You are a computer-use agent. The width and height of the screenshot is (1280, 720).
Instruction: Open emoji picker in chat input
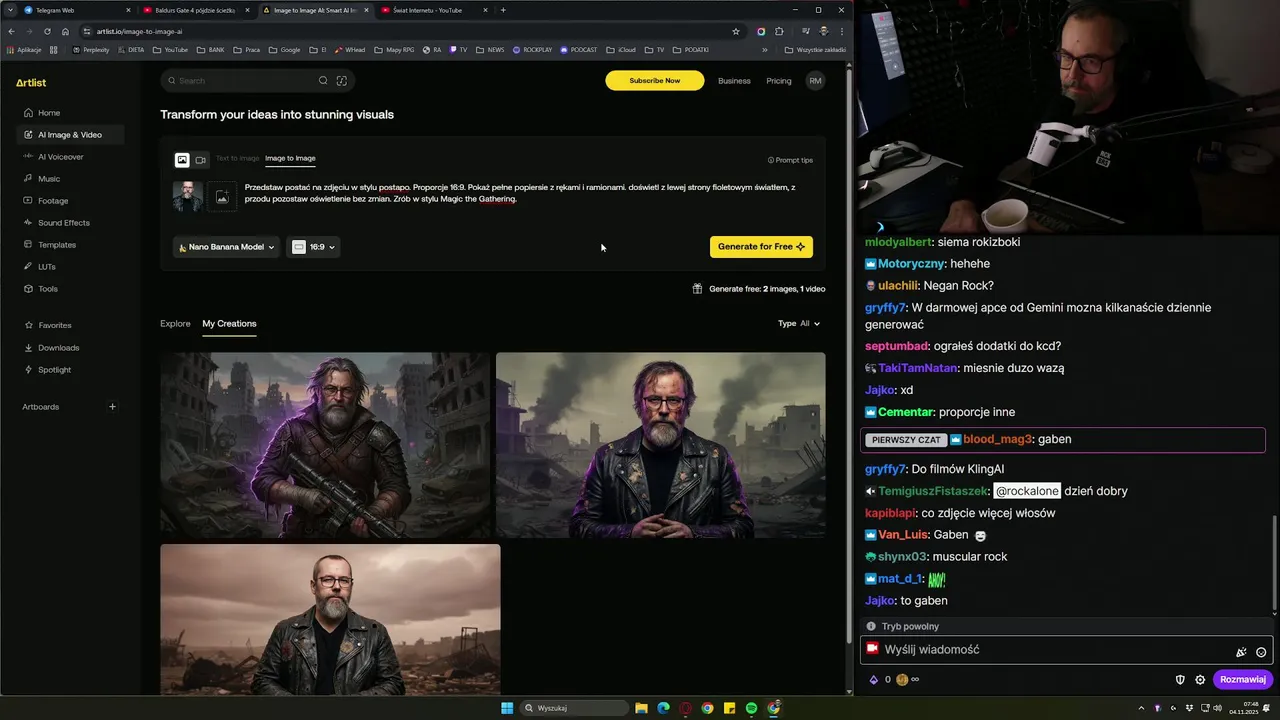pyautogui.click(x=1261, y=652)
